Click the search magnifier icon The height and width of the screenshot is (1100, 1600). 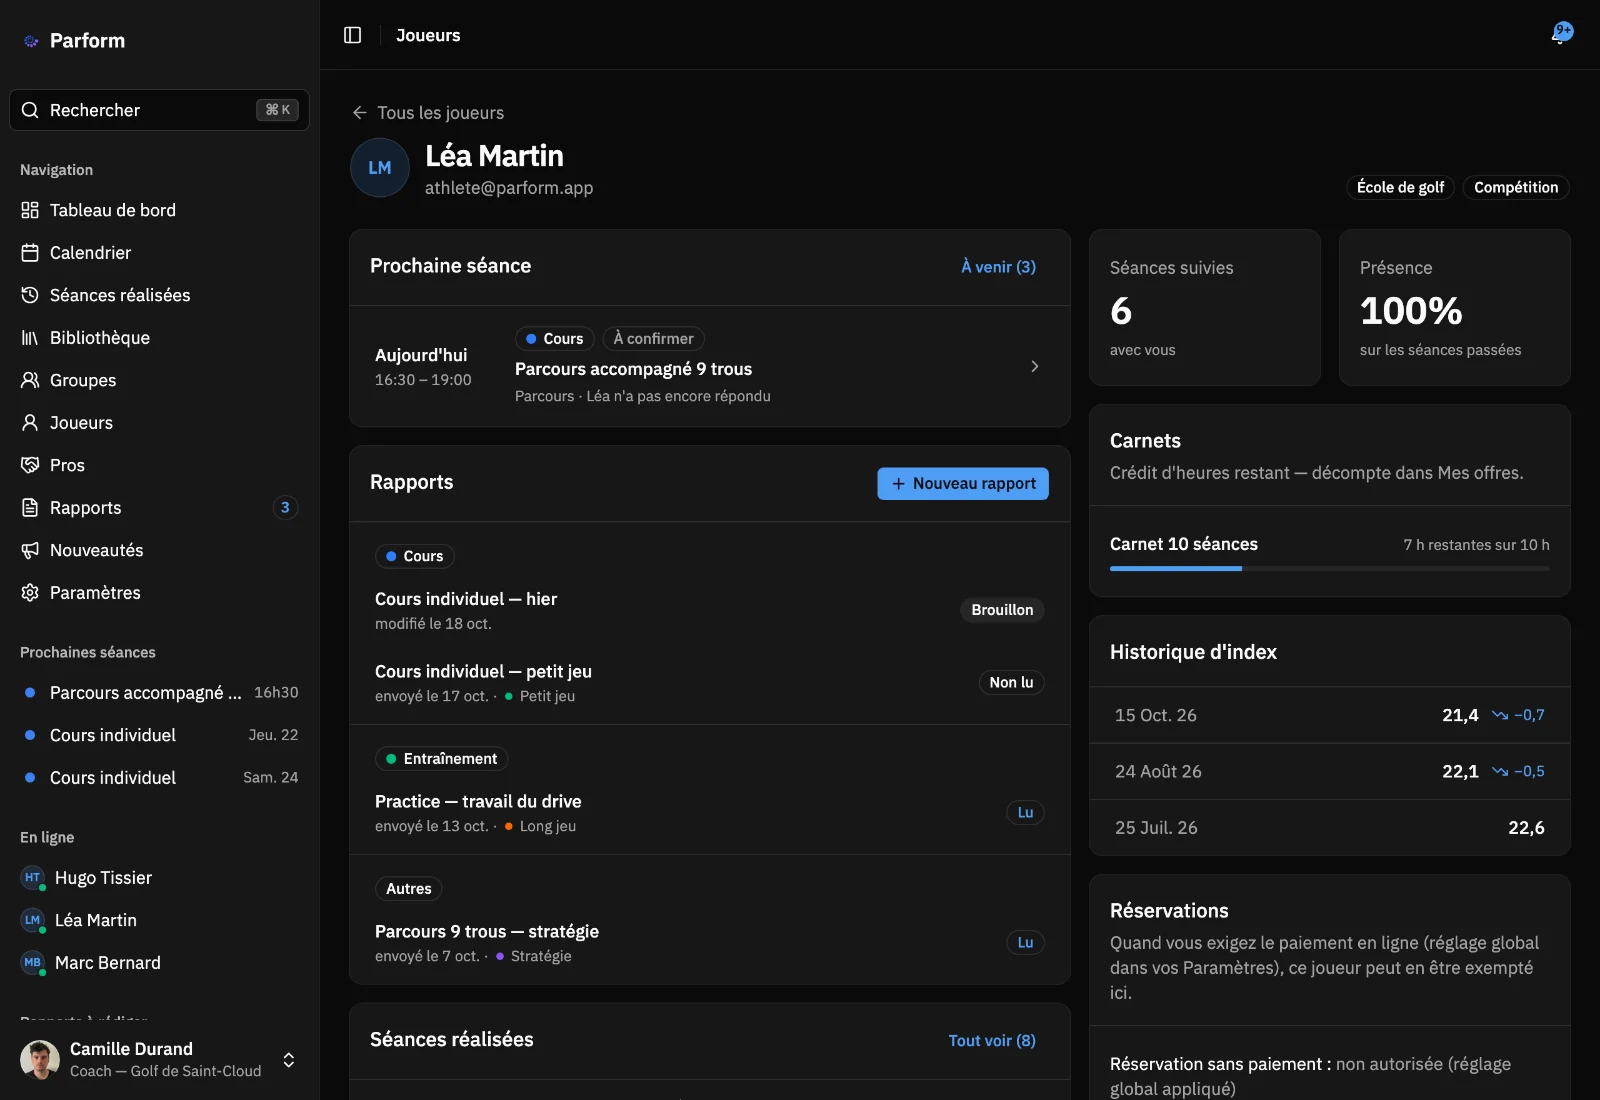pos(30,110)
